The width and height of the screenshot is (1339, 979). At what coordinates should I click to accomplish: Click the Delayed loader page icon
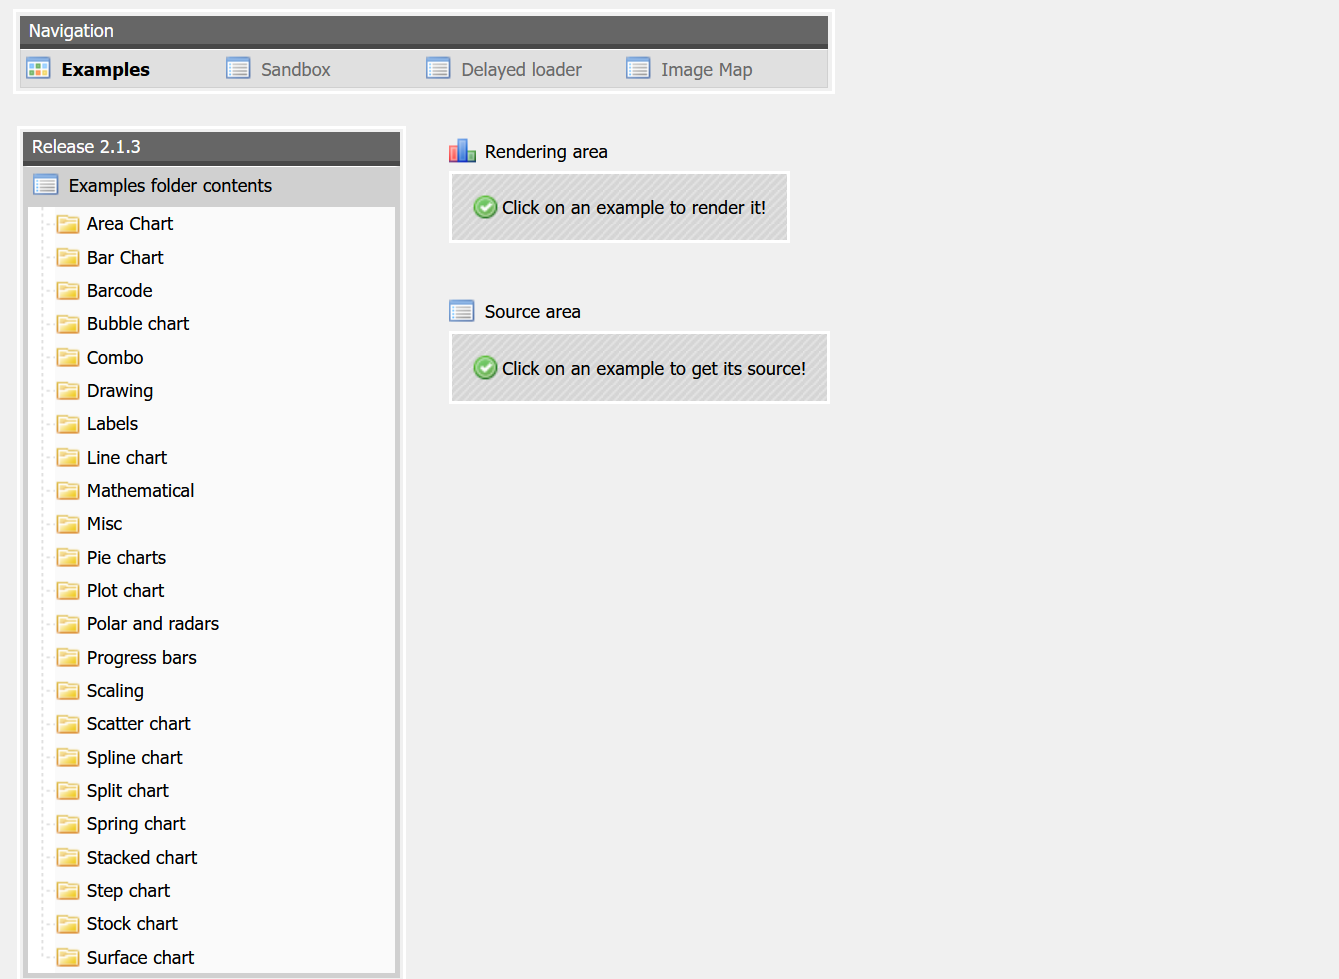tap(438, 69)
